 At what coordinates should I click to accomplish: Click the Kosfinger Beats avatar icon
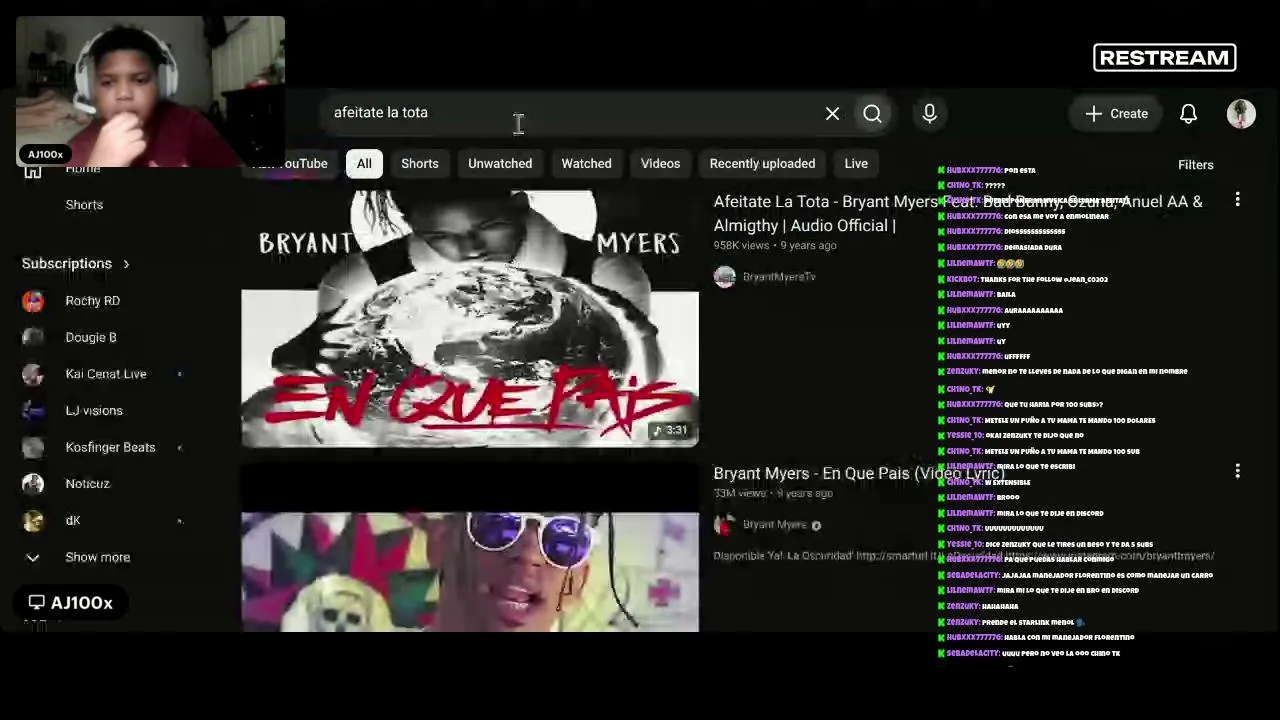coord(33,448)
